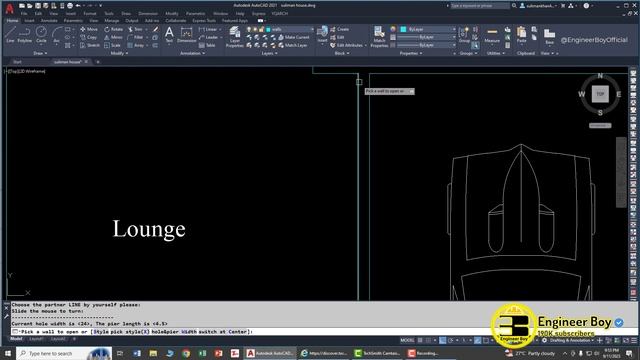Click the Leader tool
The image size is (640, 360).
pos(209,37)
